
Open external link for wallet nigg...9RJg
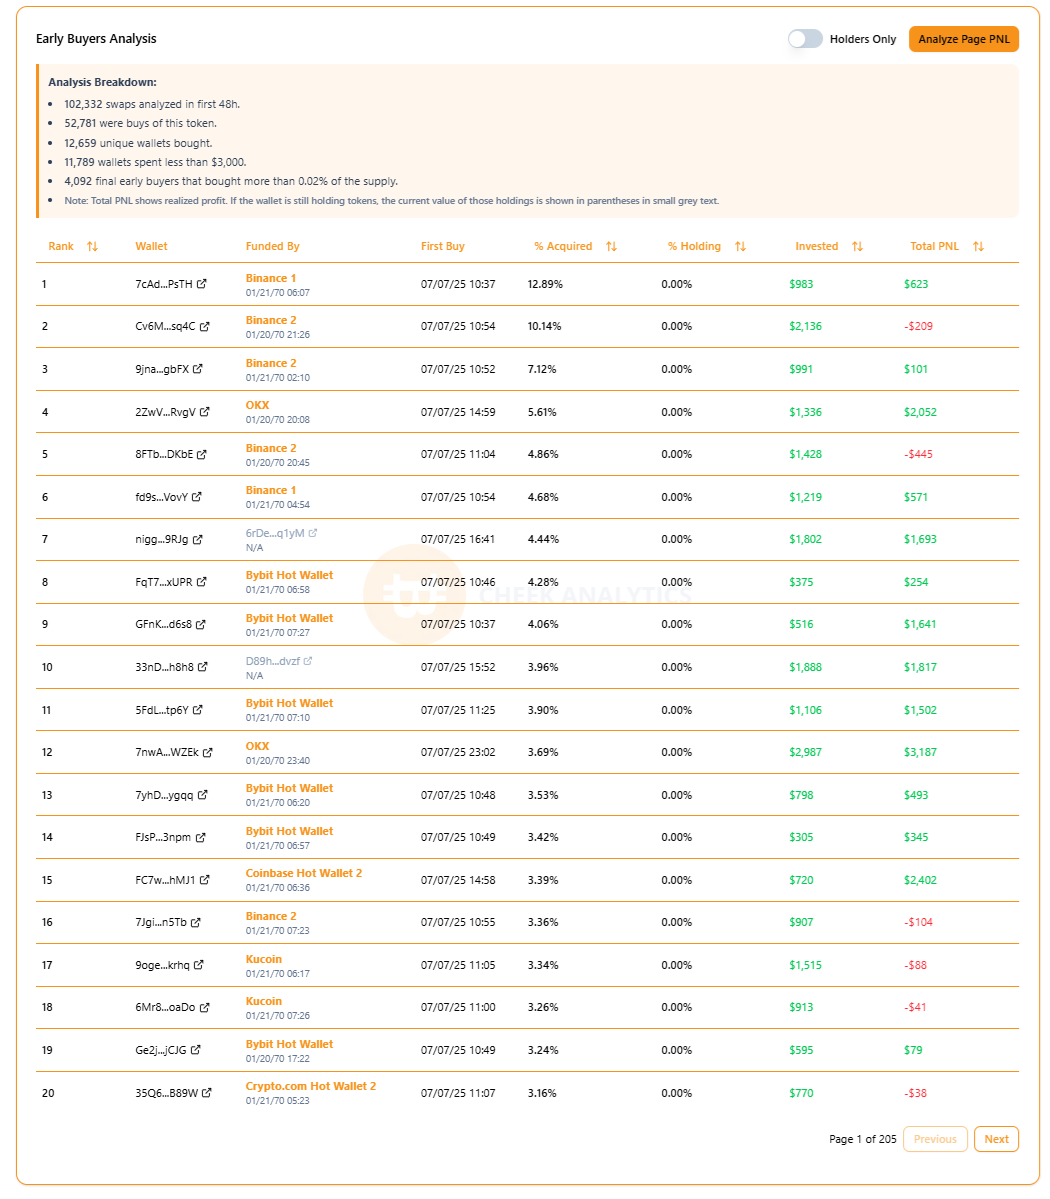[198, 539]
